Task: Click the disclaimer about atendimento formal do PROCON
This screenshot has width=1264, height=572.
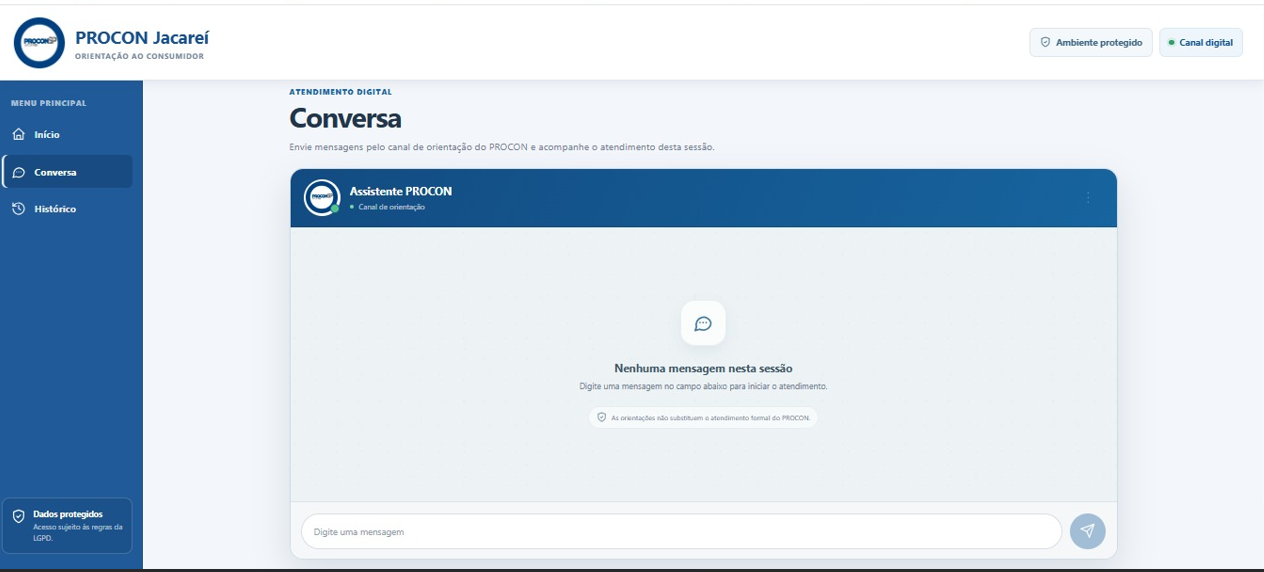Action: [x=703, y=417]
